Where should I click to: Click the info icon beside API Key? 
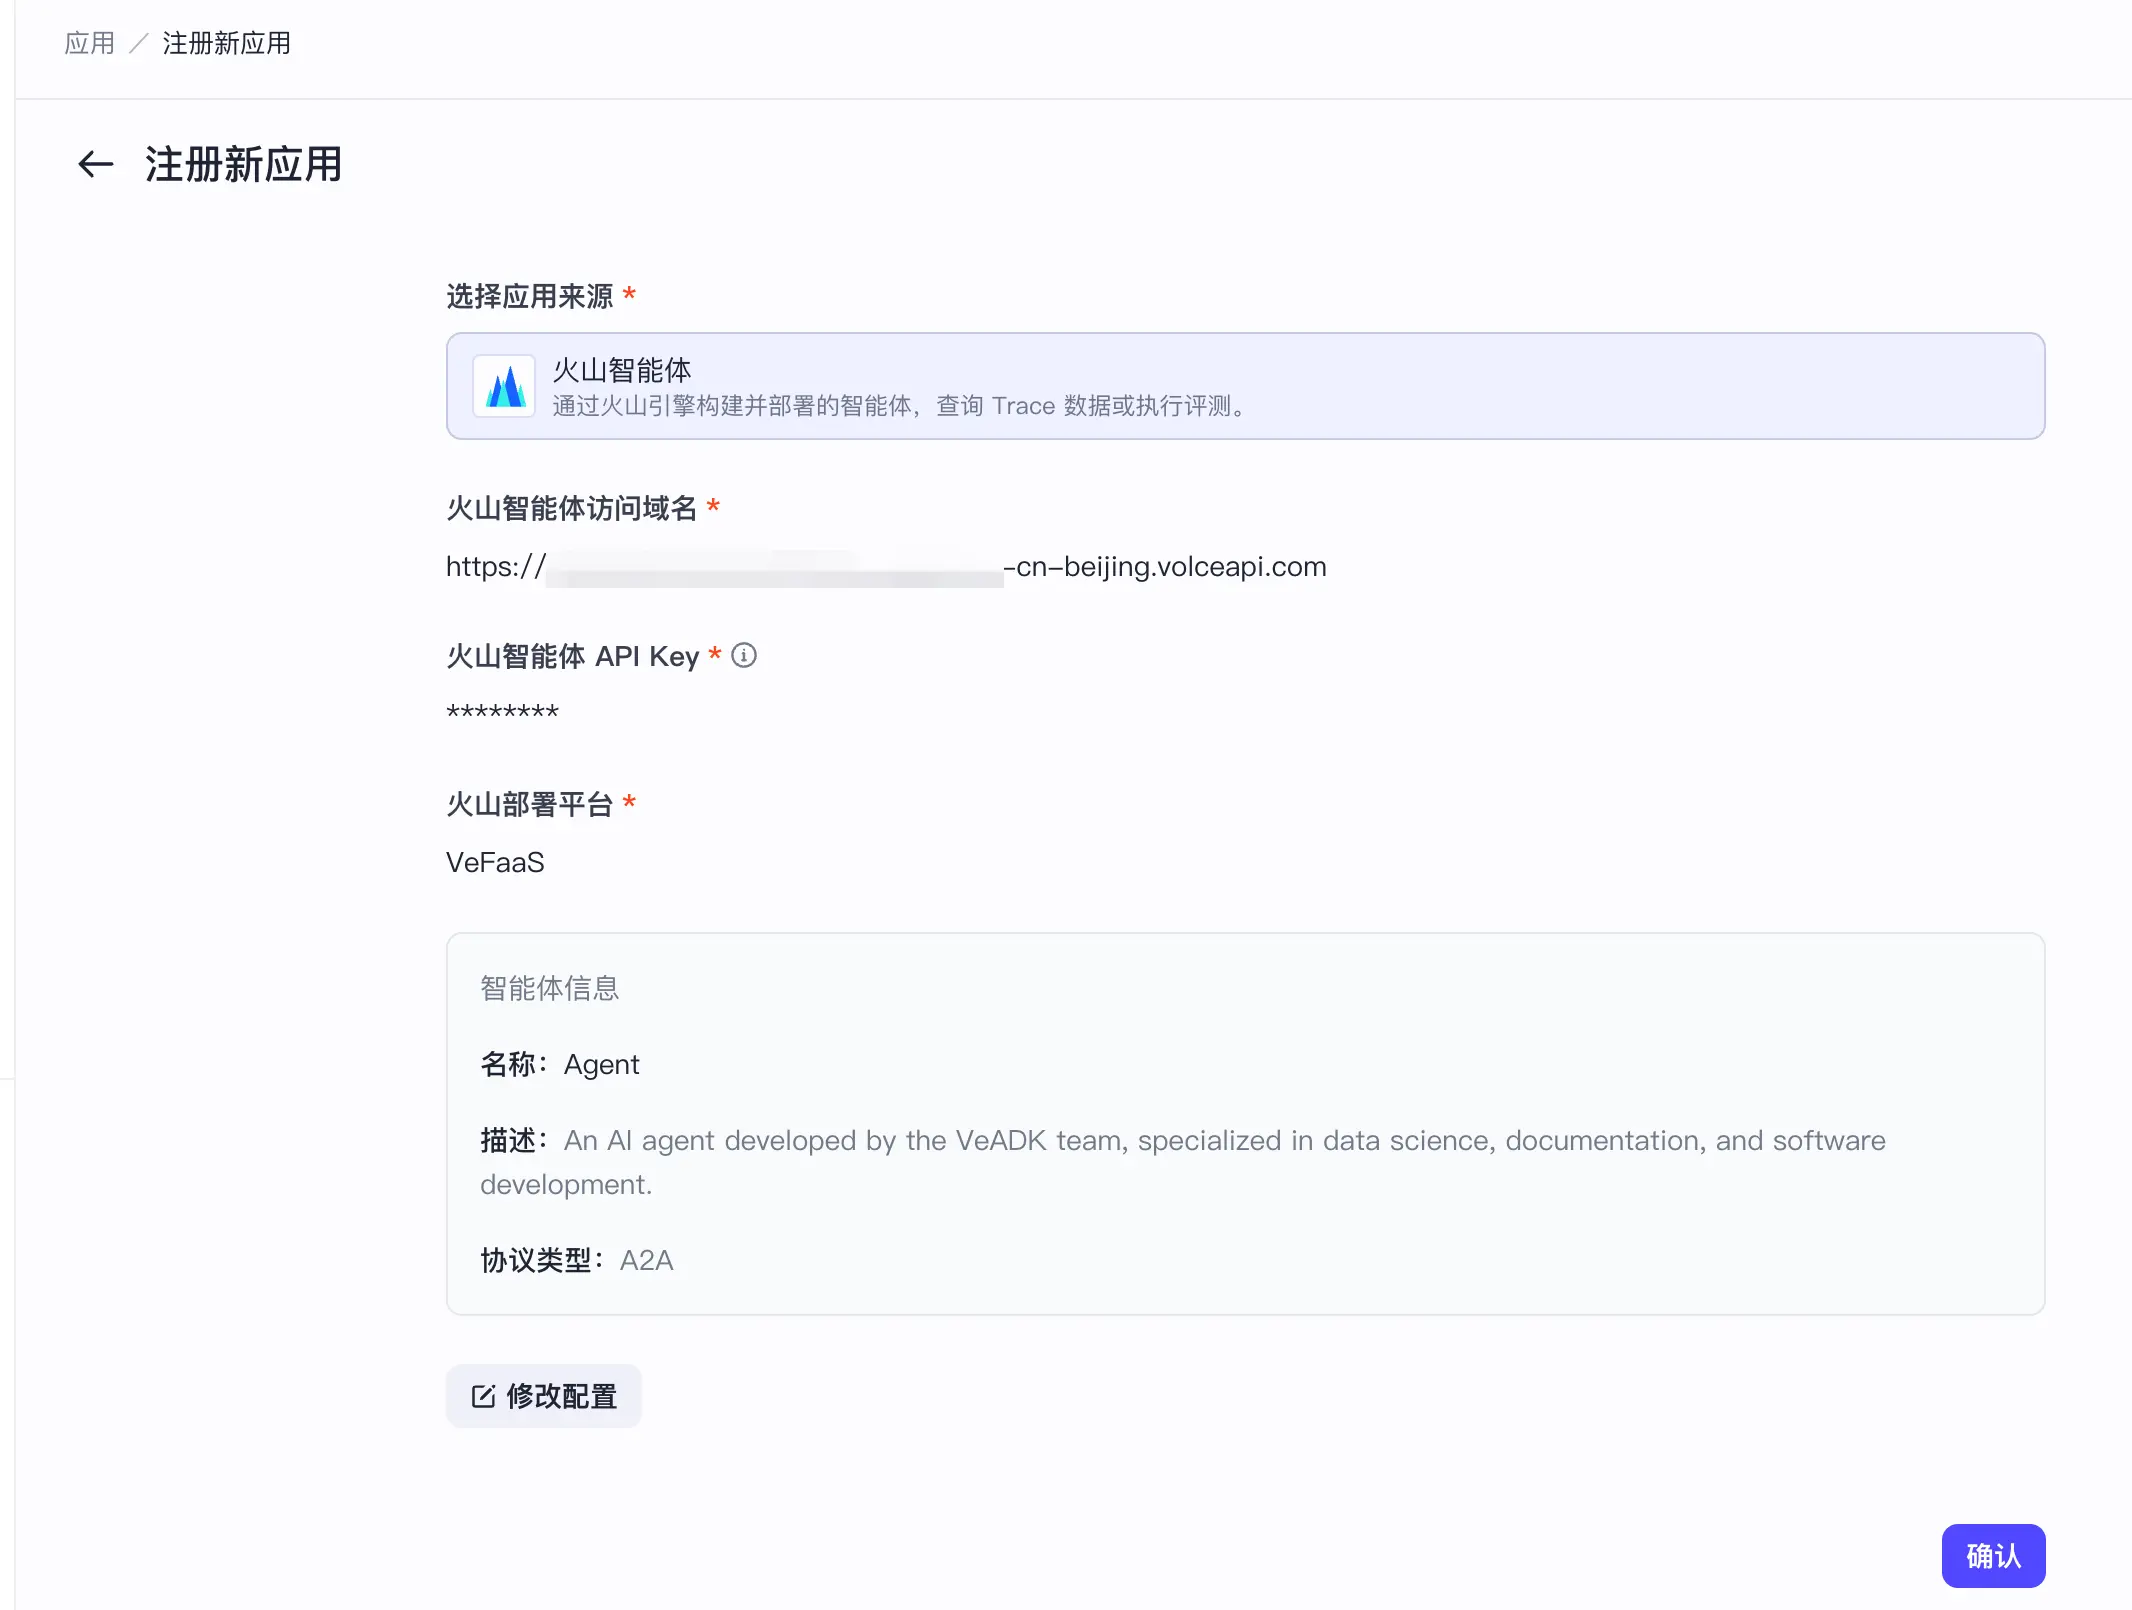click(x=744, y=655)
